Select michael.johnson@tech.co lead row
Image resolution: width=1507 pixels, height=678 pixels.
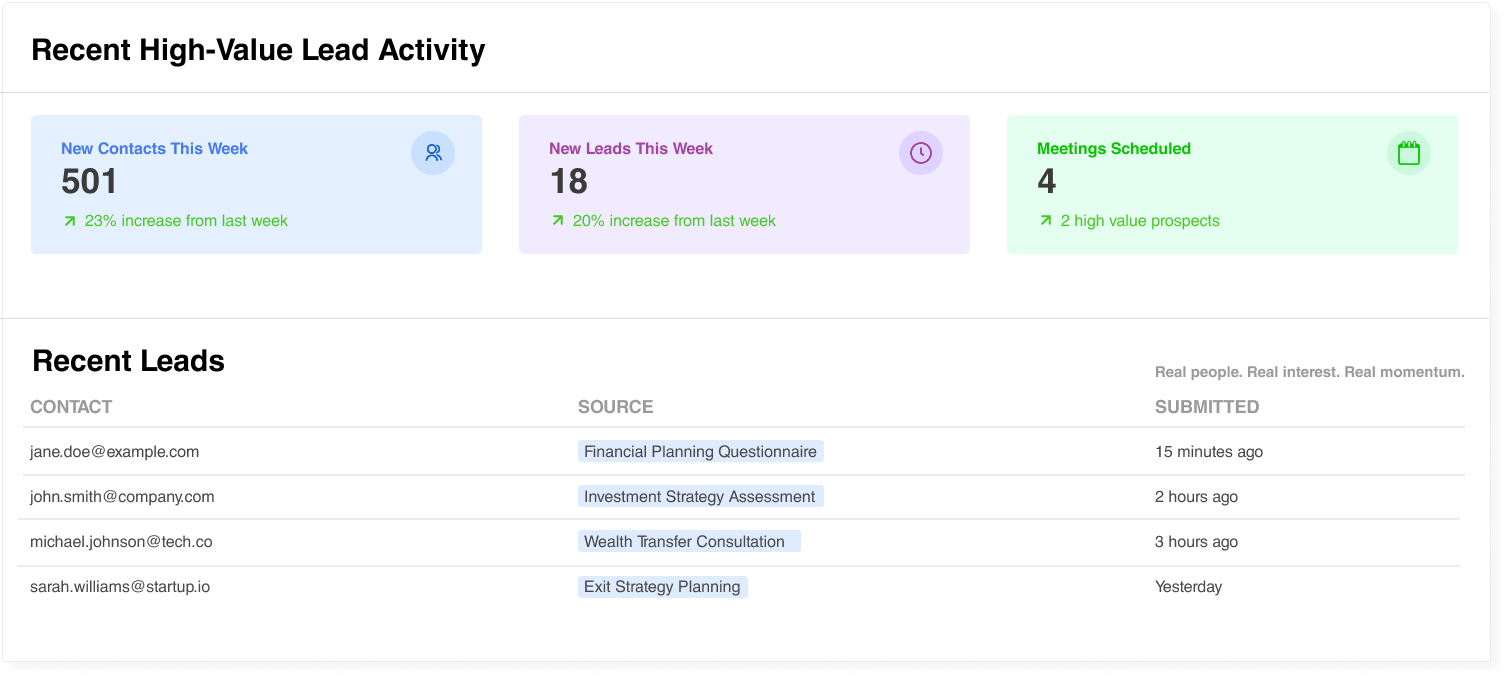pyautogui.click(x=121, y=542)
